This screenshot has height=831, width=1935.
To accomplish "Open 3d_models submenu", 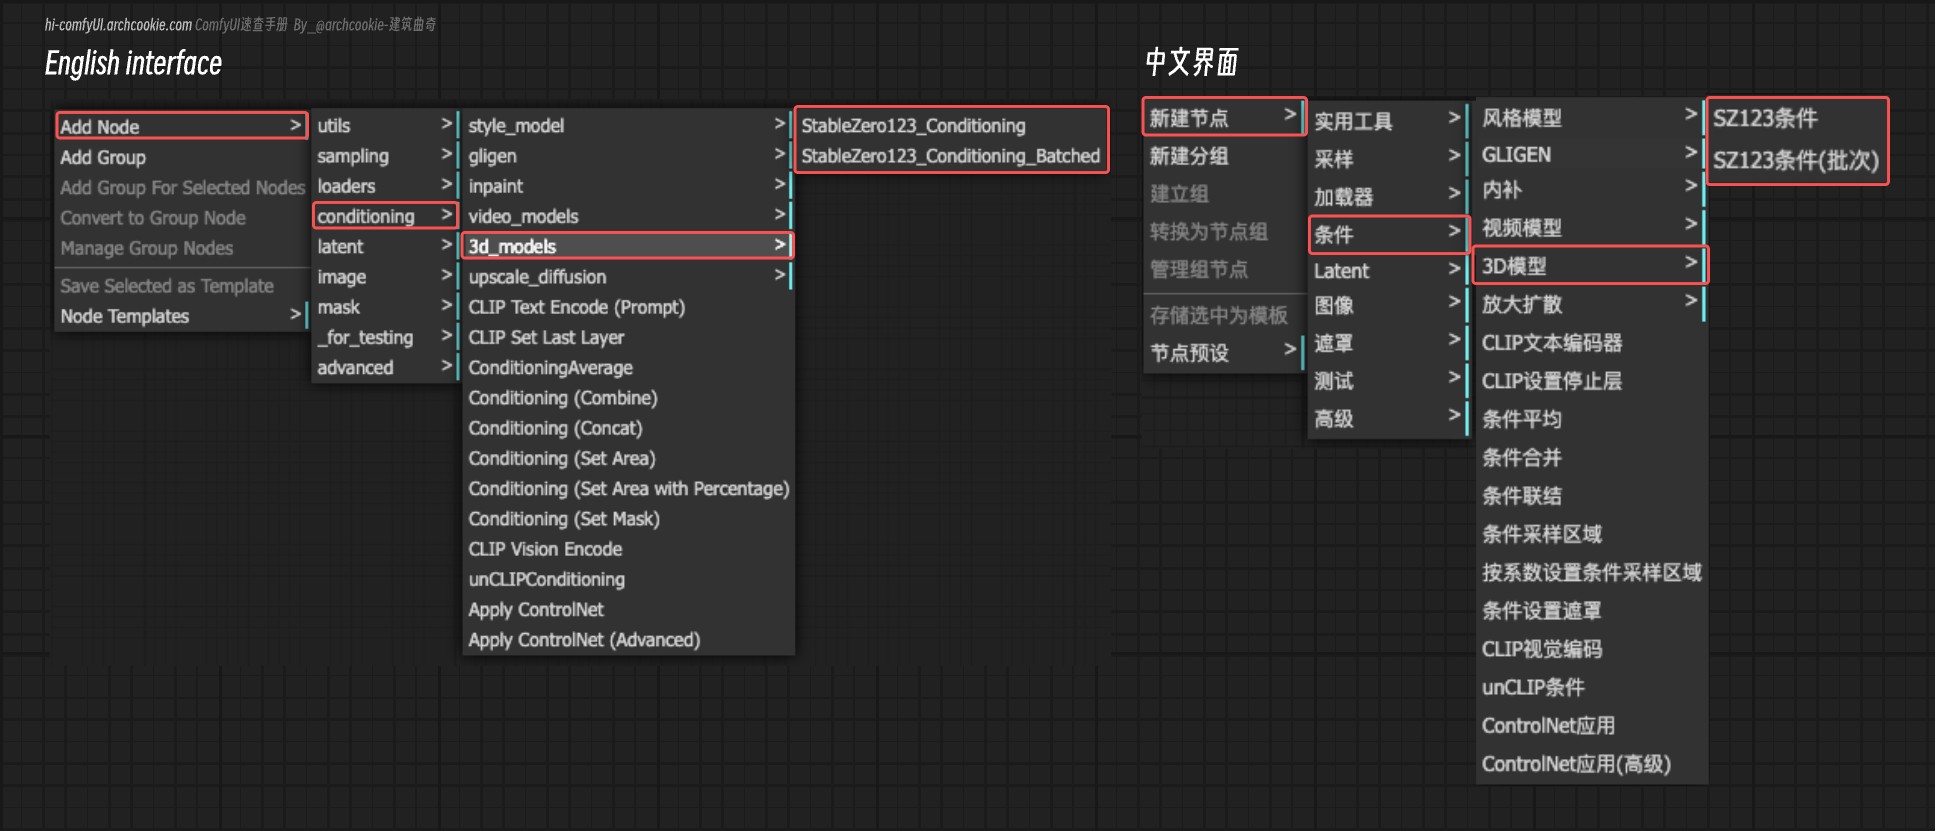I will pyautogui.click(x=628, y=246).
